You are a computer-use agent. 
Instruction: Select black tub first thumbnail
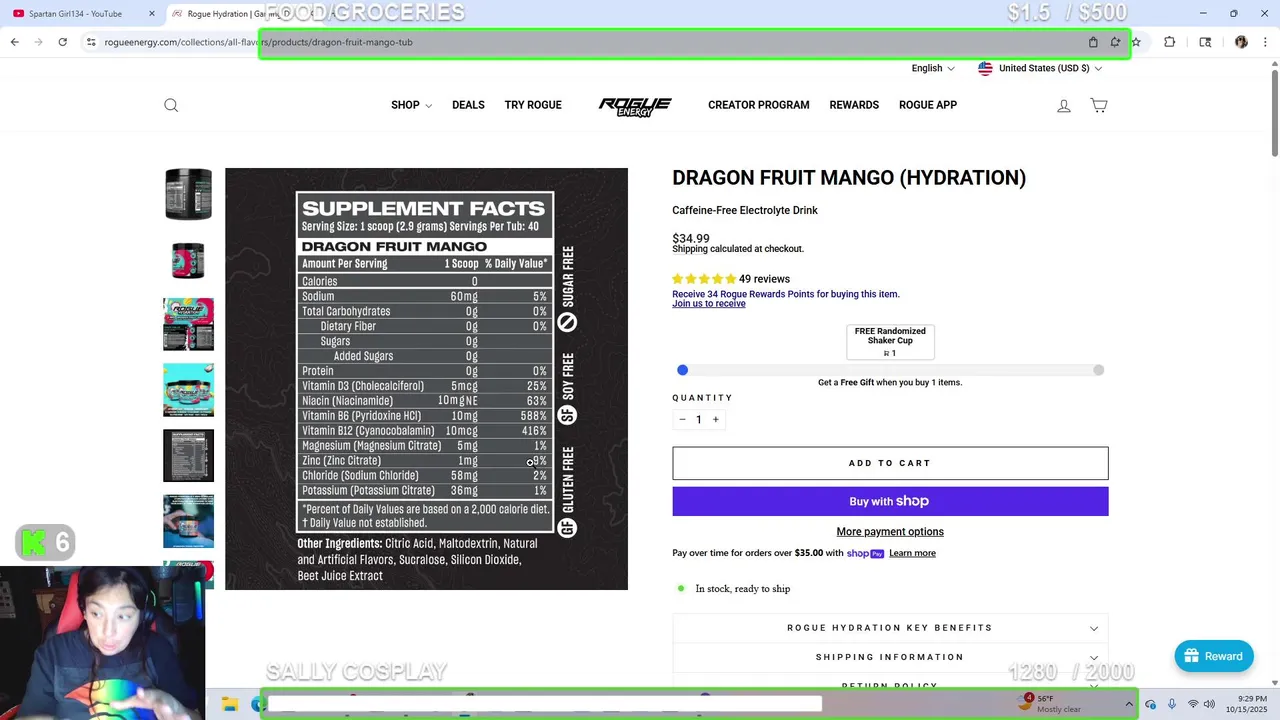coord(188,194)
